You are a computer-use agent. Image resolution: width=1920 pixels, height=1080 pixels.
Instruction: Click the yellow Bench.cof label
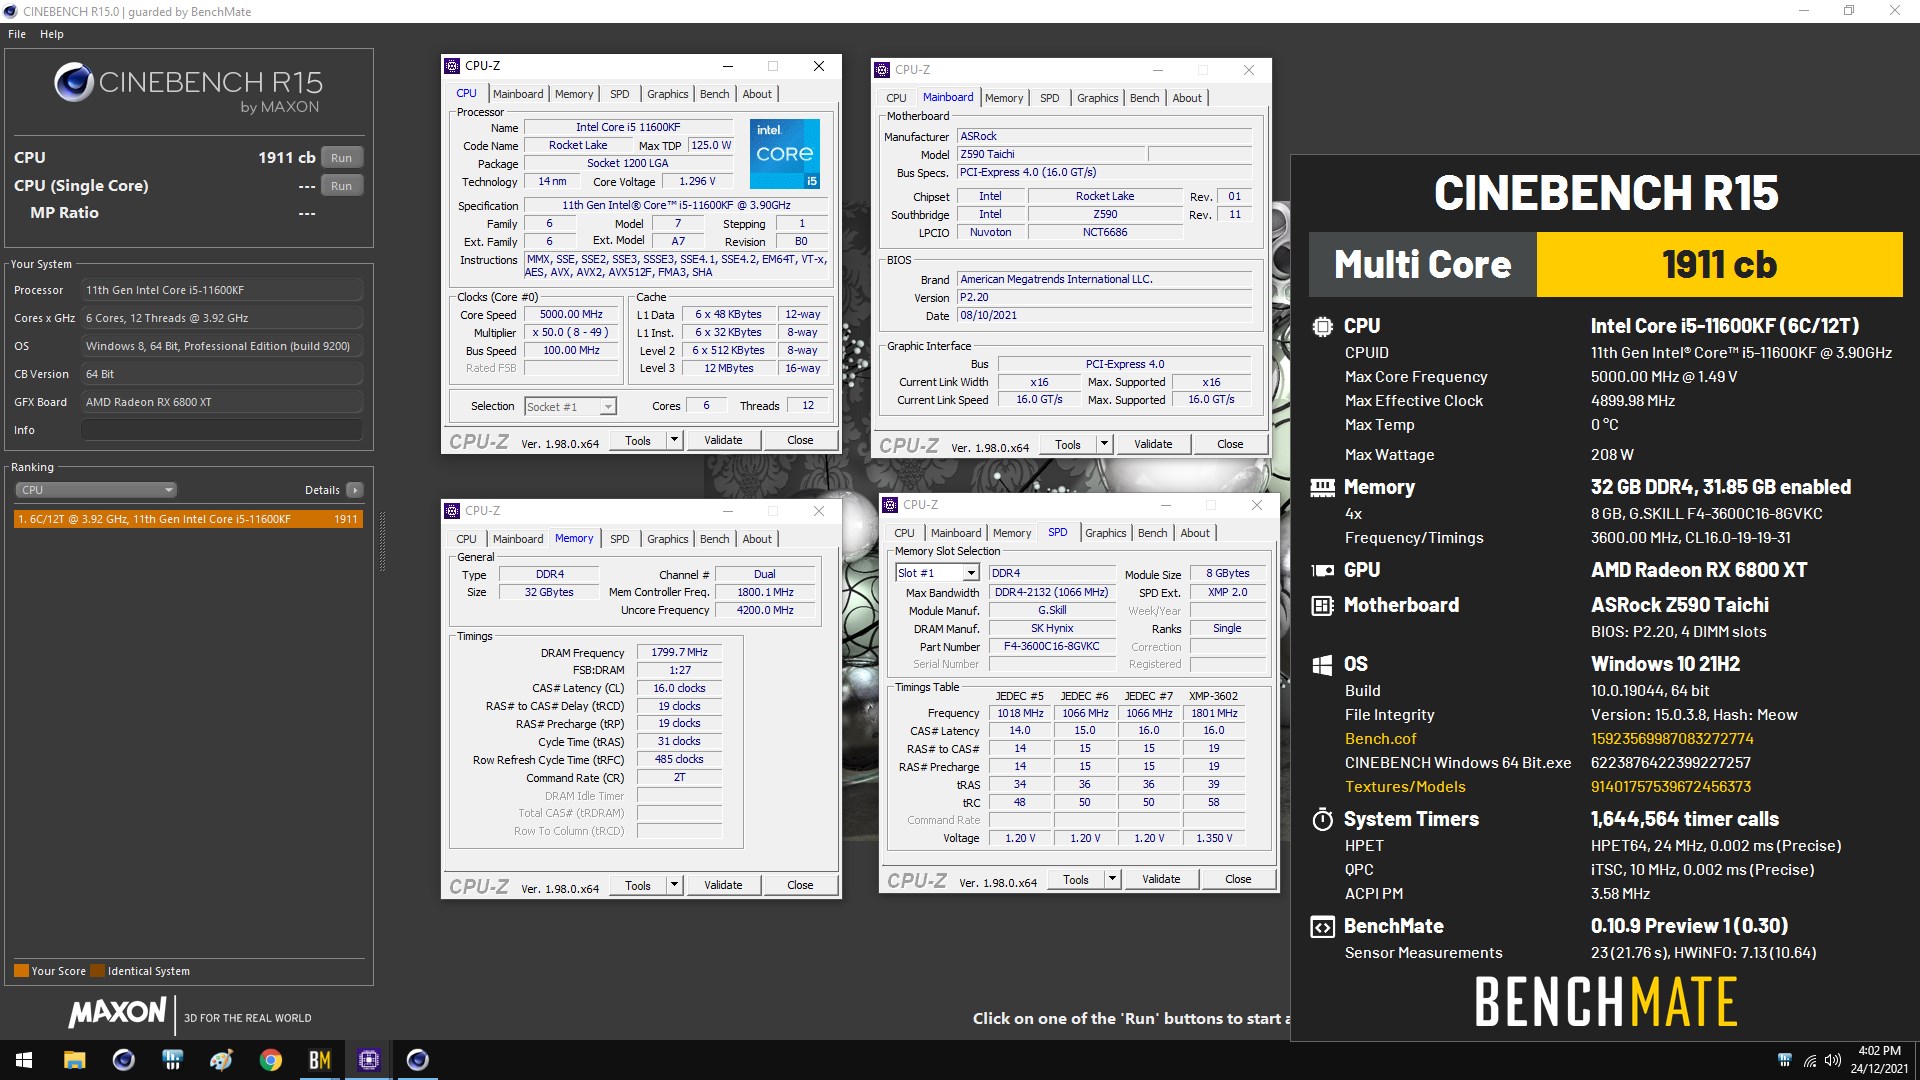1380,739
